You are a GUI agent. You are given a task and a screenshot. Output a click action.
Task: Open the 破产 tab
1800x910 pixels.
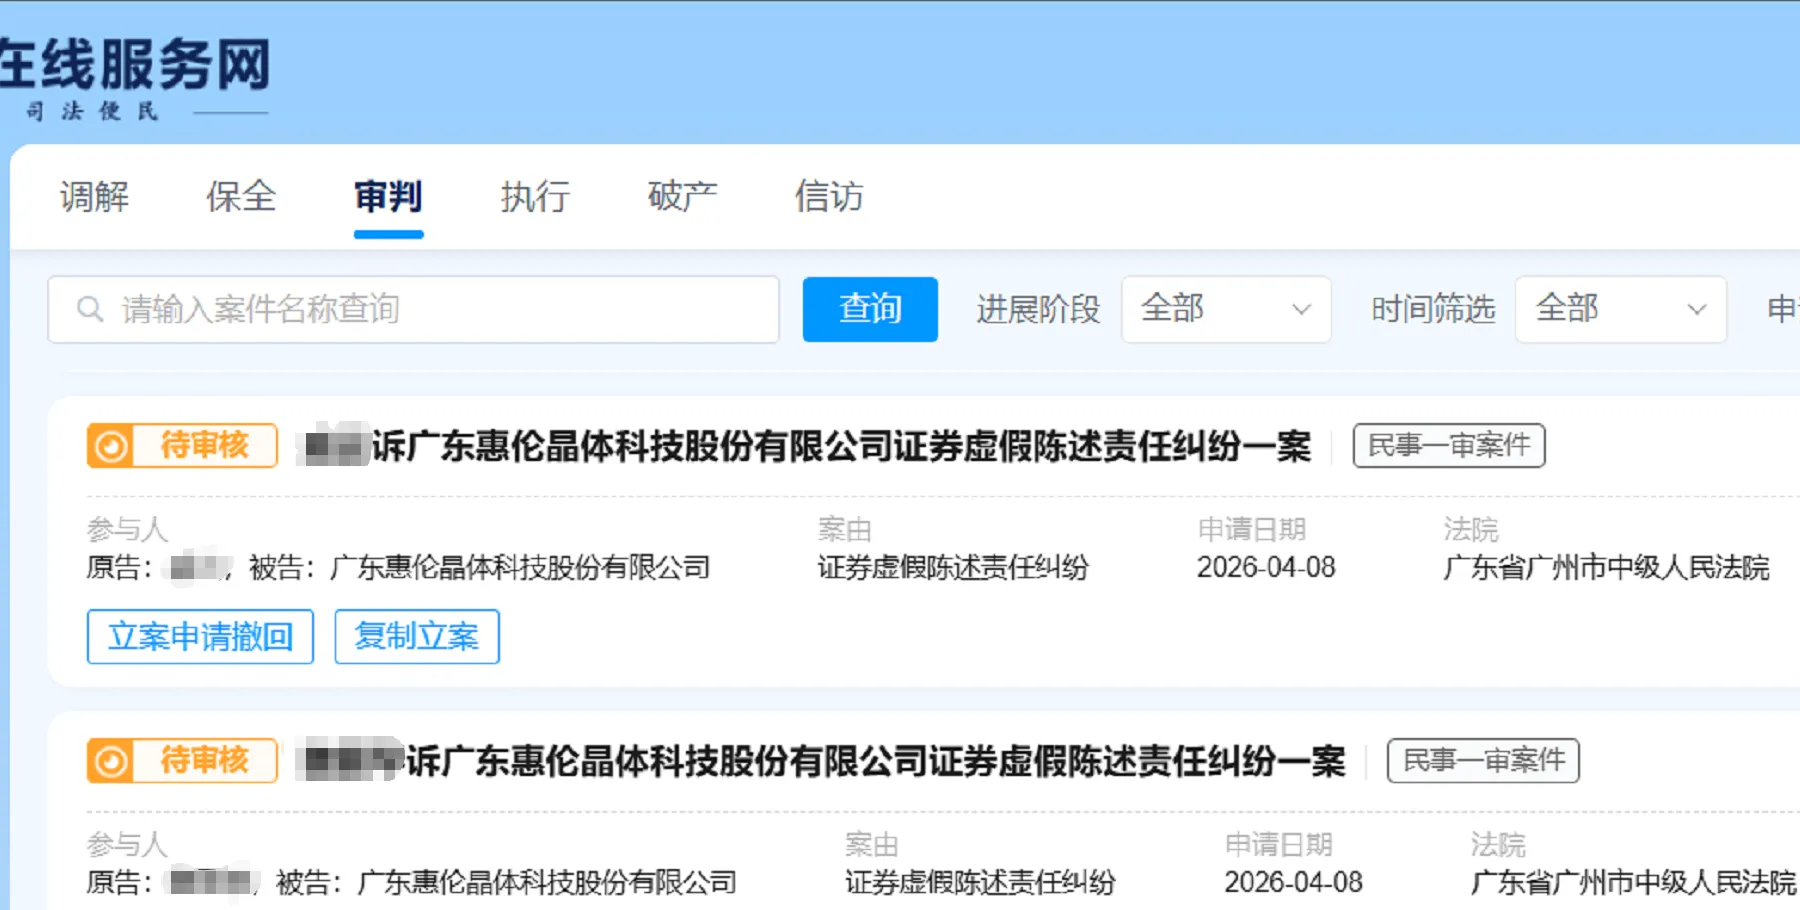pos(681,196)
